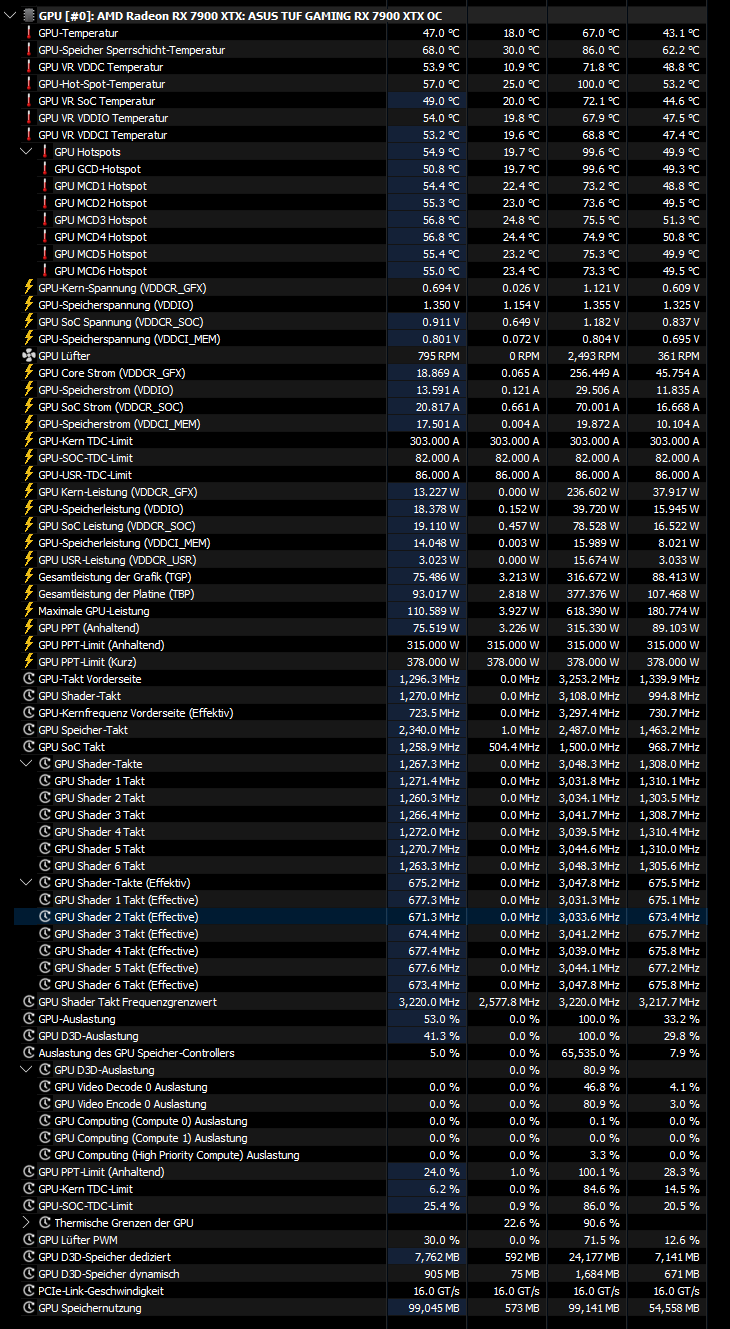Select the GPU-Speicherspannung (VDDIO) row
Image resolution: width=730 pixels, height=1329 pixels.
[360, 305]
